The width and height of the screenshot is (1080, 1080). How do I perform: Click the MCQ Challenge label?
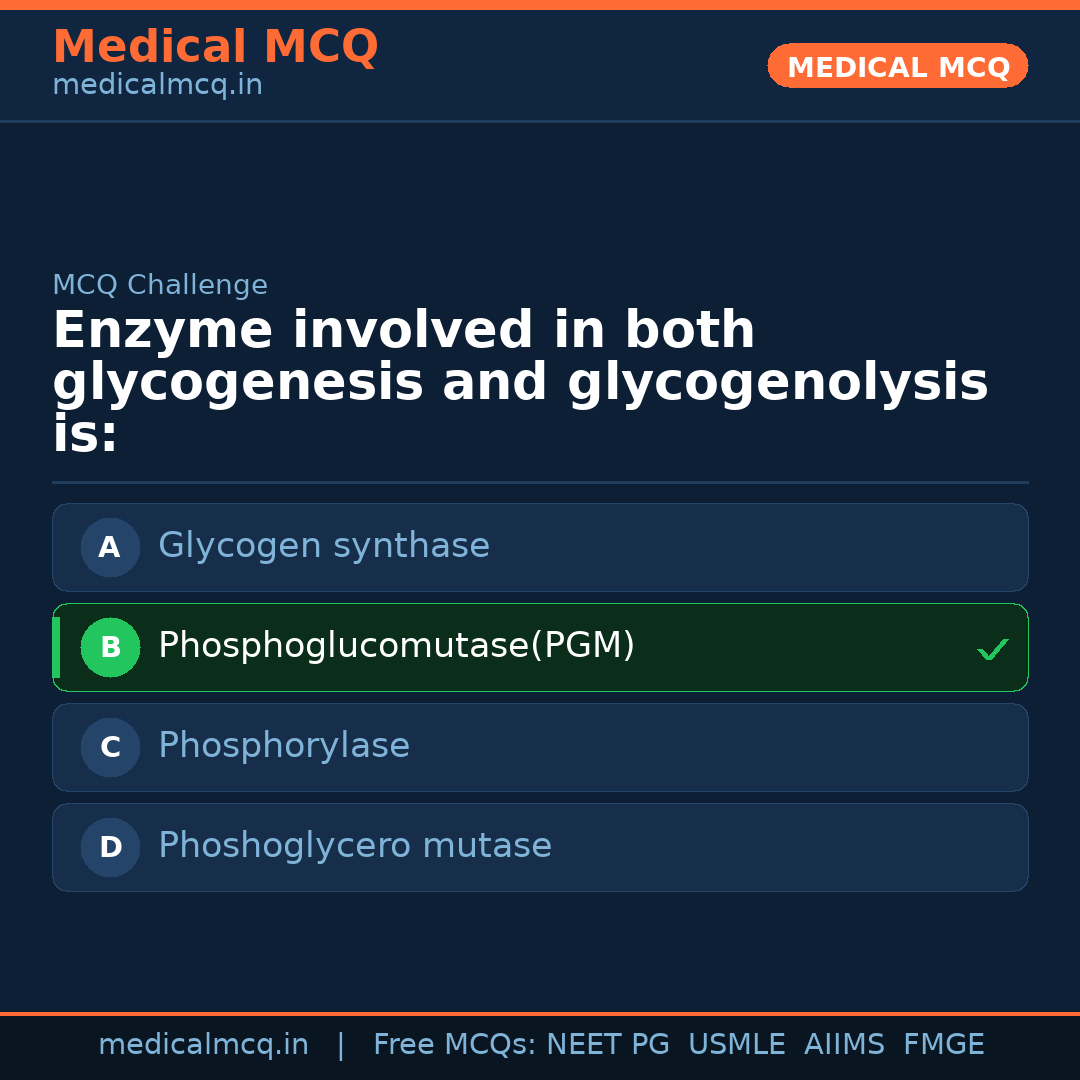click(160, 285)
